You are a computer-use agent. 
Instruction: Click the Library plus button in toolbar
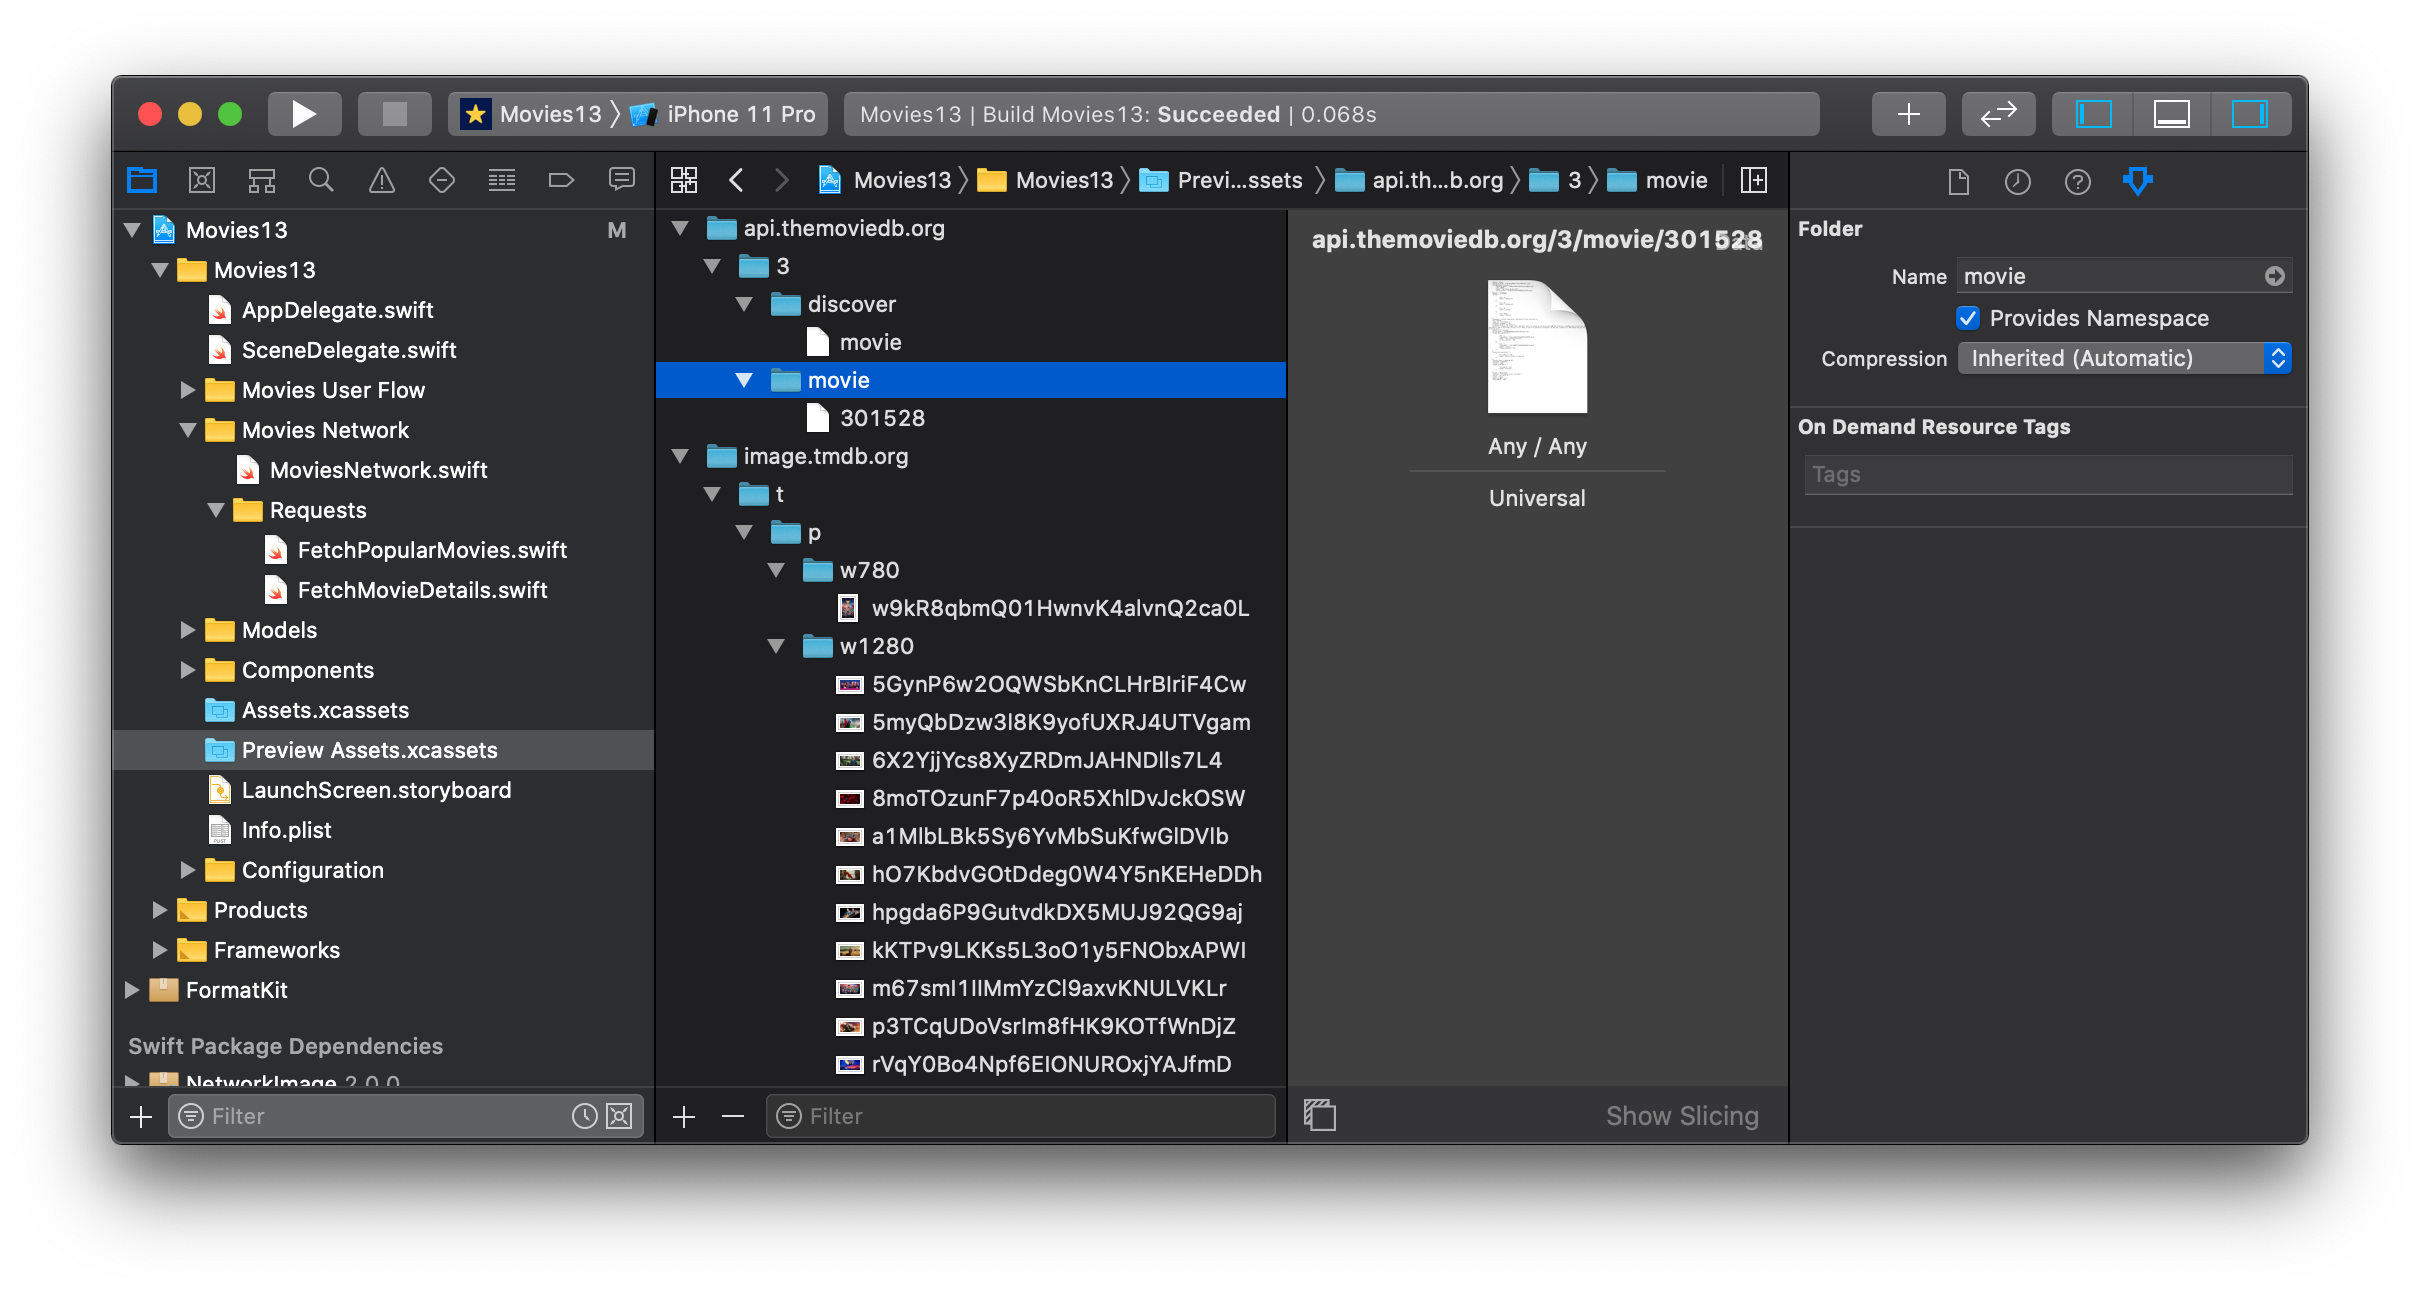point(1908,114)
